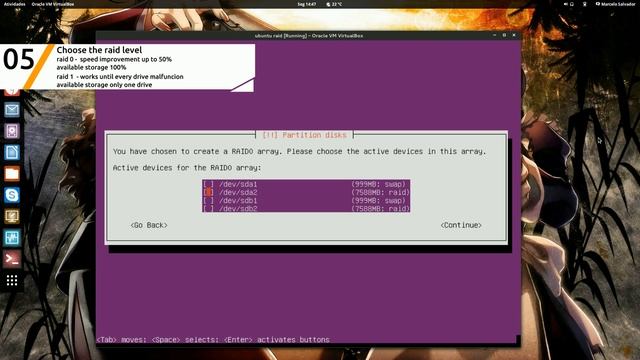Click the Continue button
This screenshot has width=640, height=360.
[461, 225]
